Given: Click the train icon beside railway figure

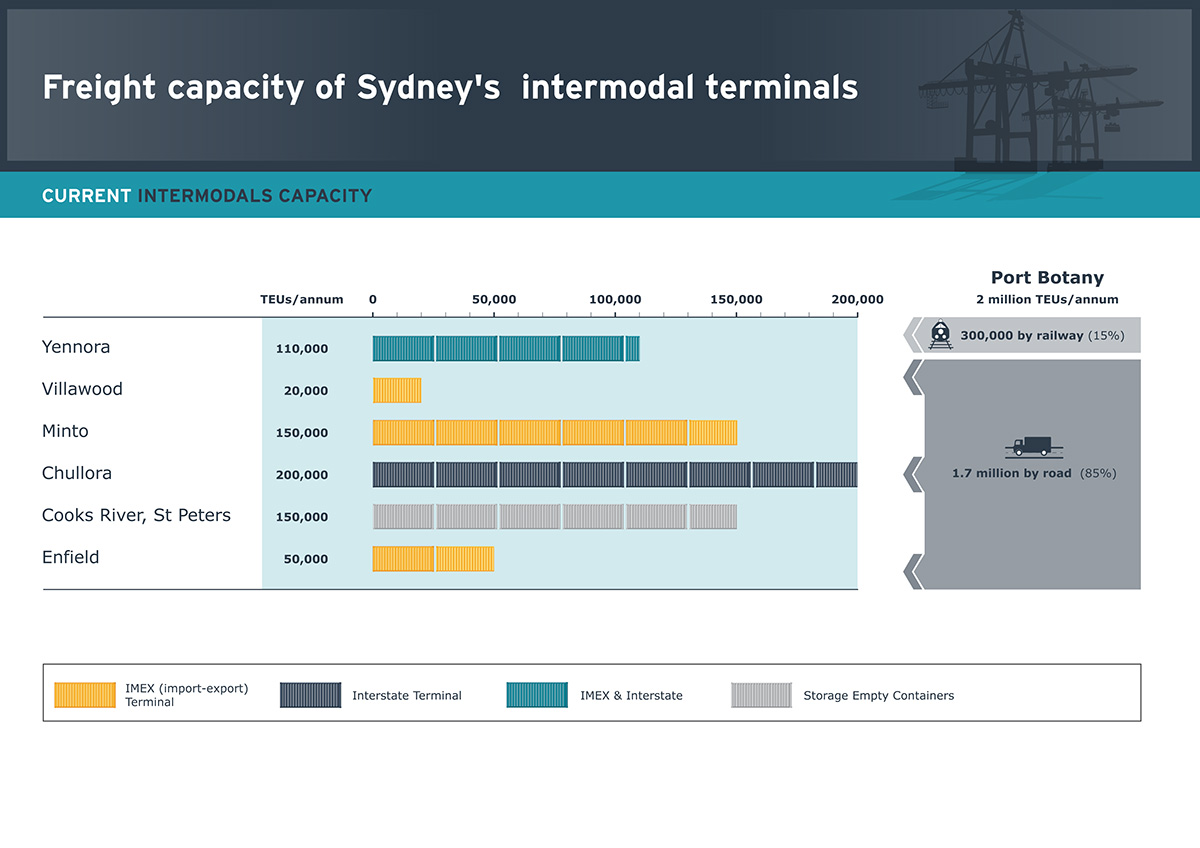Looking at the screenshot, I should (940, 336).
